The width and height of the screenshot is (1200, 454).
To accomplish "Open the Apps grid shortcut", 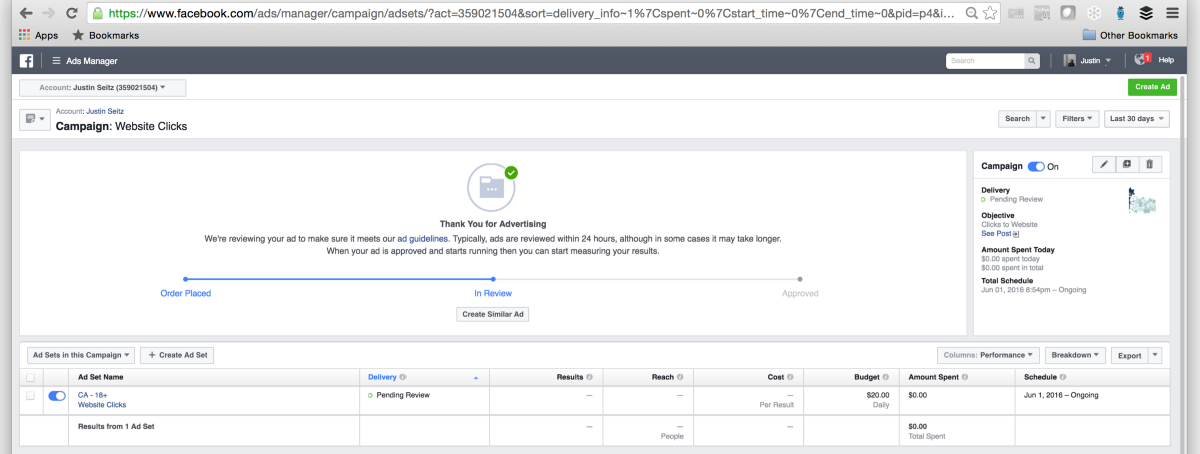I will (38, 35).
